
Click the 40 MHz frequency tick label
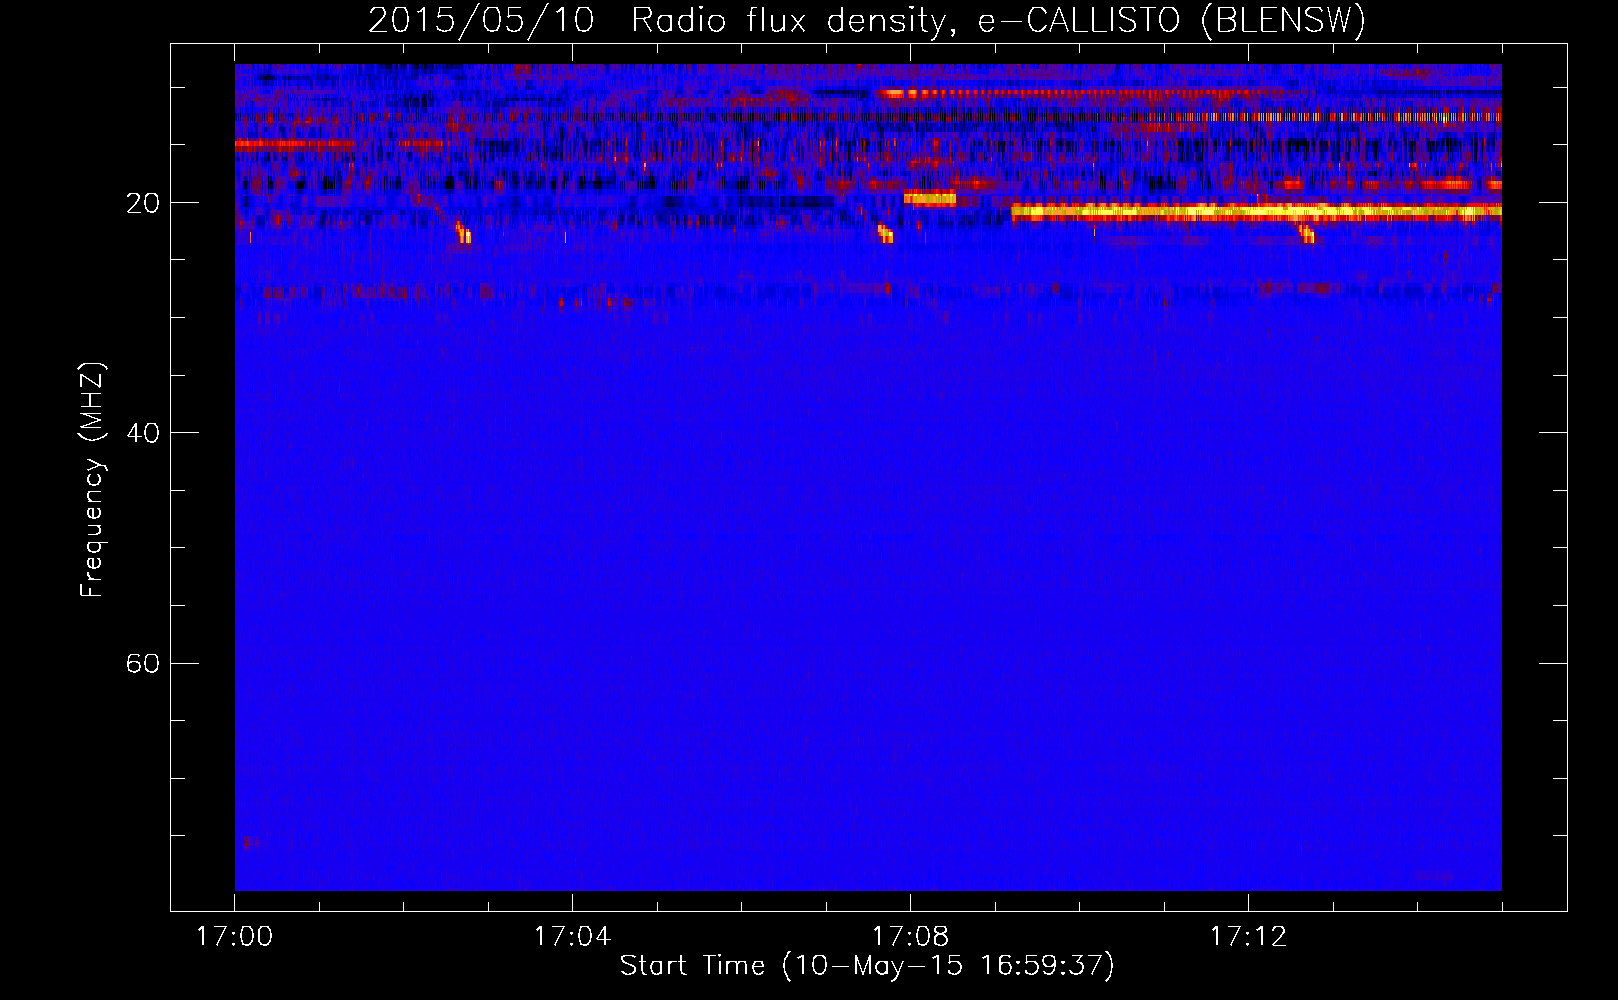pos(142,433)
